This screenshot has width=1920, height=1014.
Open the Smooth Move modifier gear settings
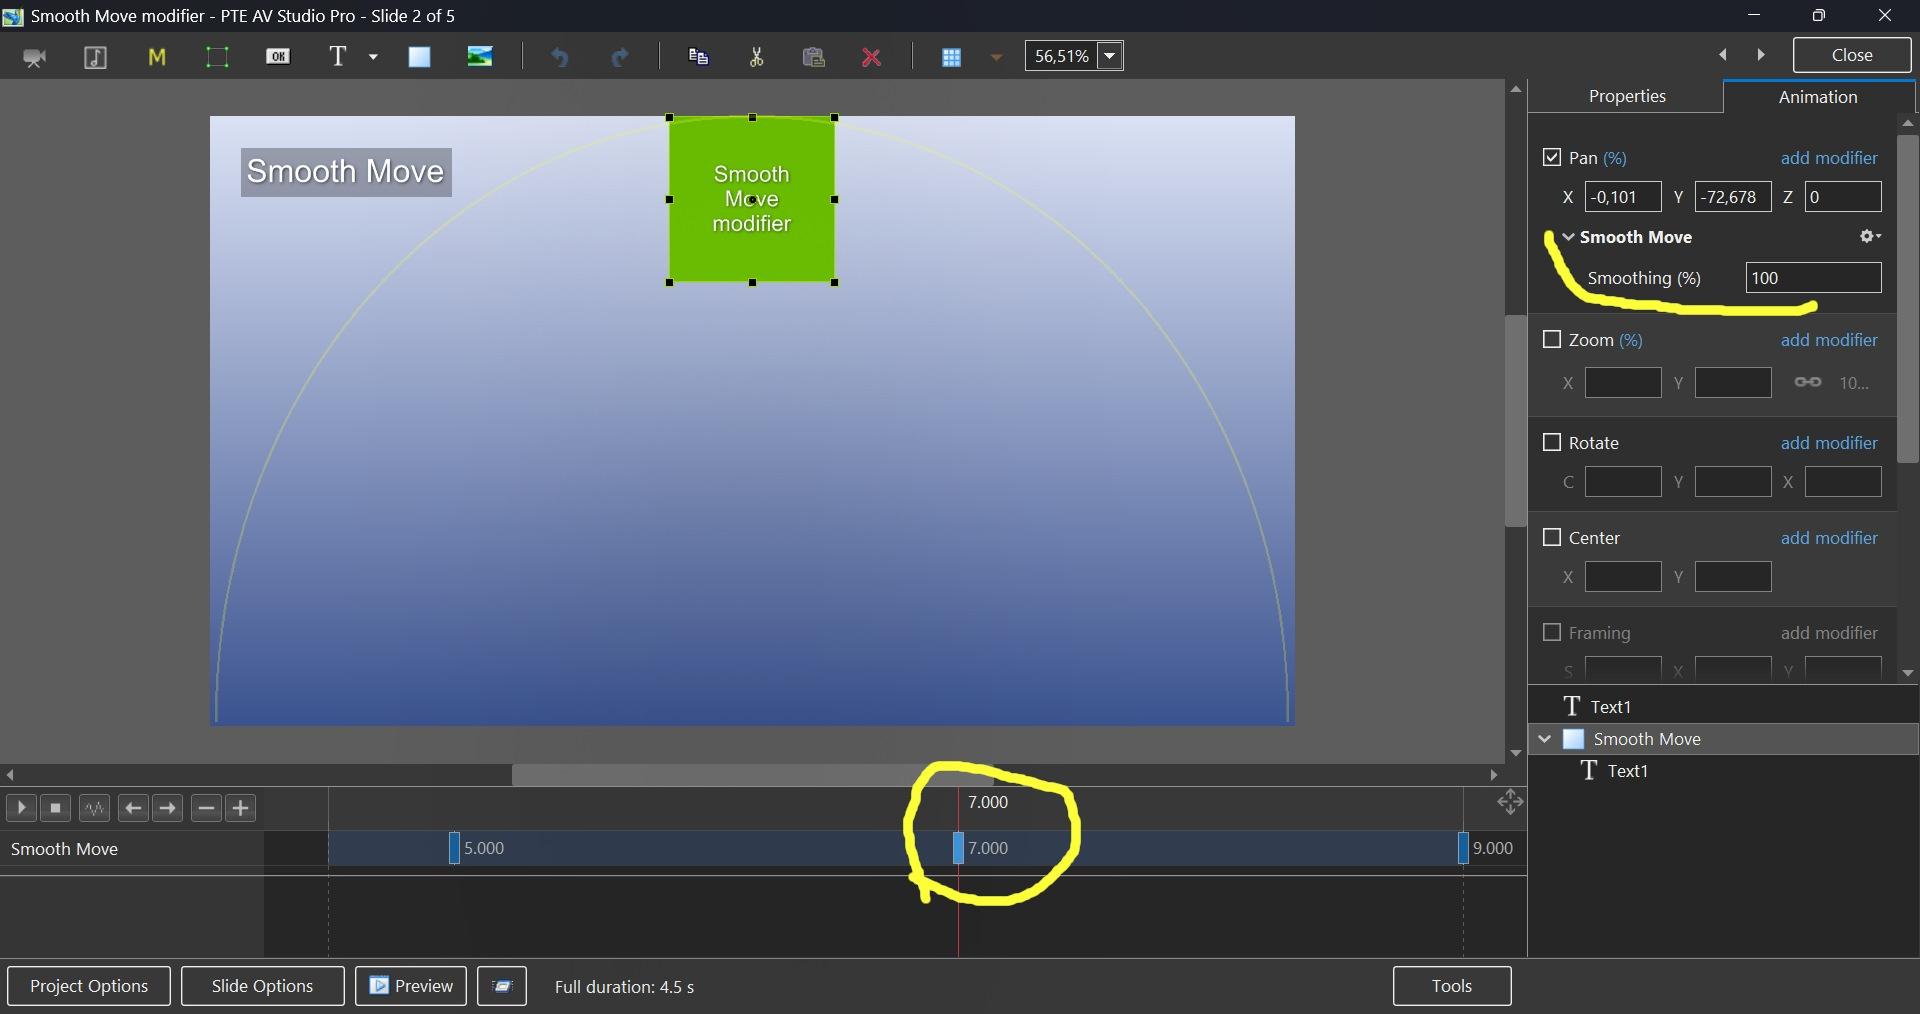[1869, 237]
